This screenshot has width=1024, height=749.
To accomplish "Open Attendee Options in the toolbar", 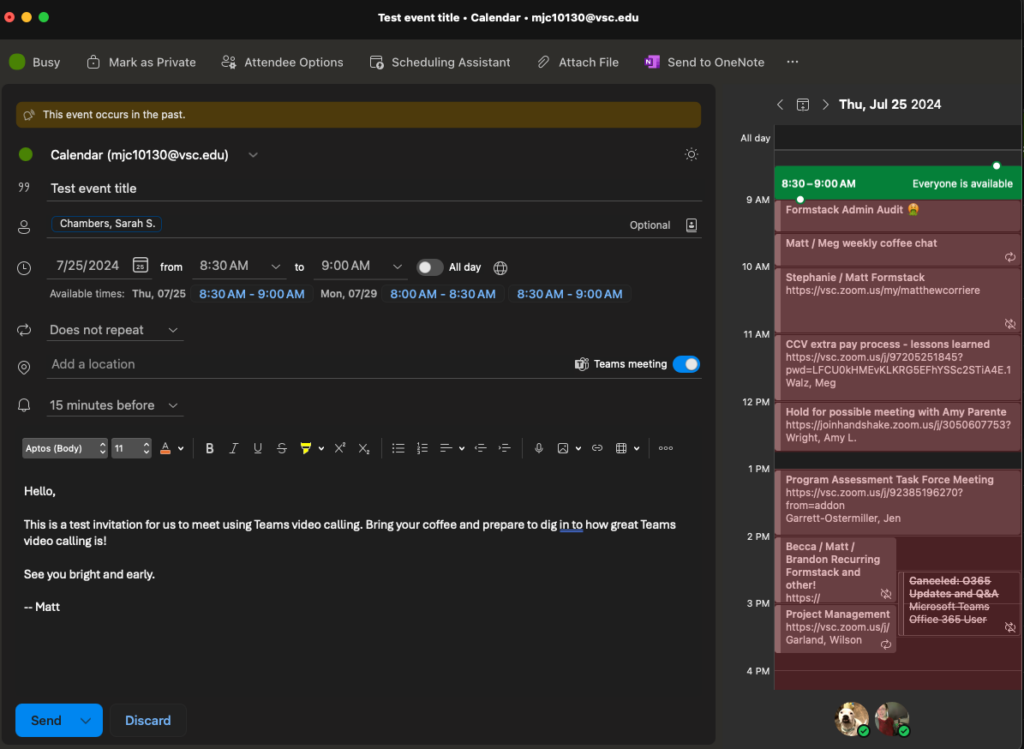I will (x=283, y=62).
